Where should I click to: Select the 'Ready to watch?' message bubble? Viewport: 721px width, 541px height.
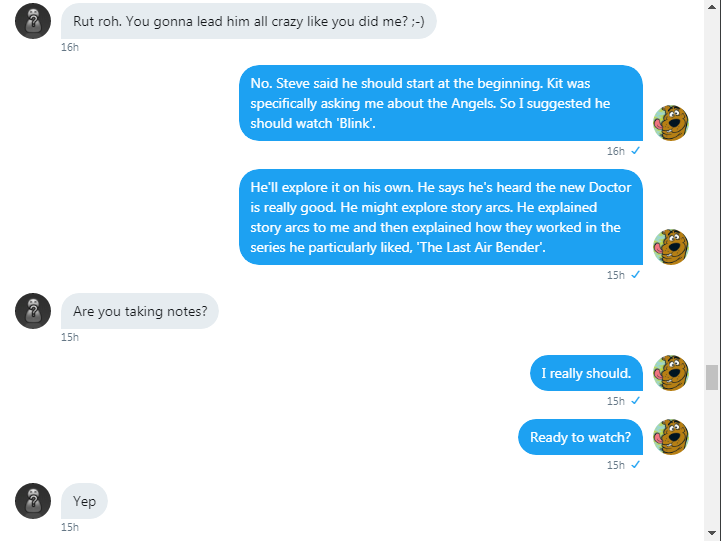[x=580, y=437]
